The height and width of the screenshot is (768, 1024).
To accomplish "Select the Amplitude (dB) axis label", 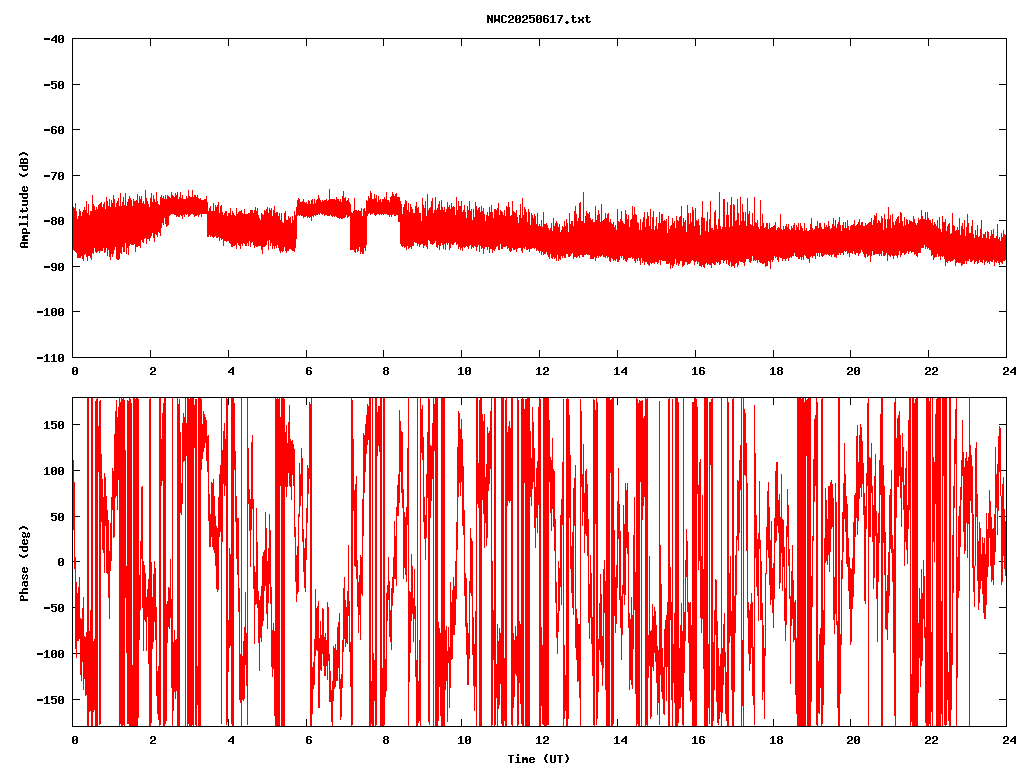I will tap(24, 199).
